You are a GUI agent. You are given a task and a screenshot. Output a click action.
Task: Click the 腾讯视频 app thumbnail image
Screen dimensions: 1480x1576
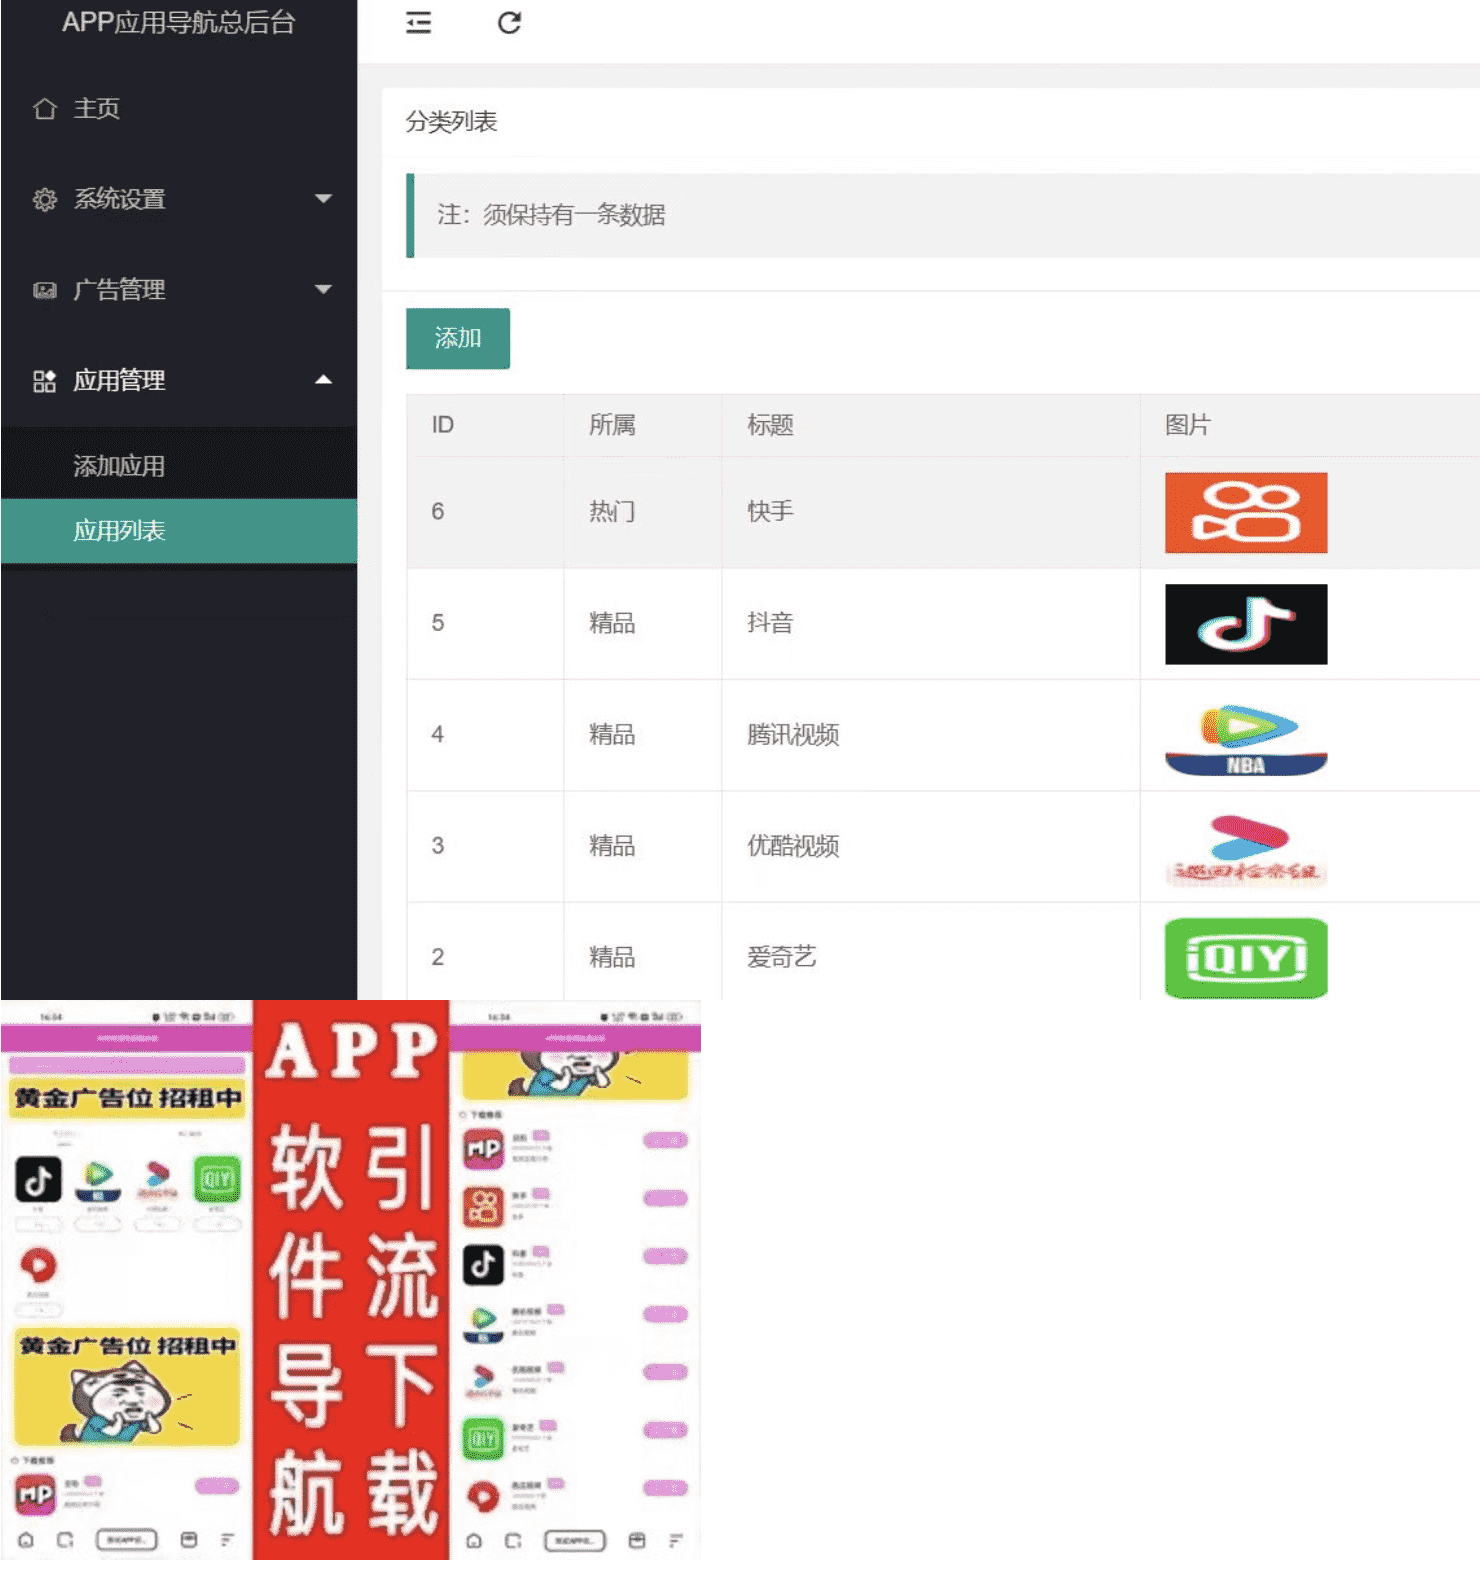pyautogui.click(x=1246, y=739)
